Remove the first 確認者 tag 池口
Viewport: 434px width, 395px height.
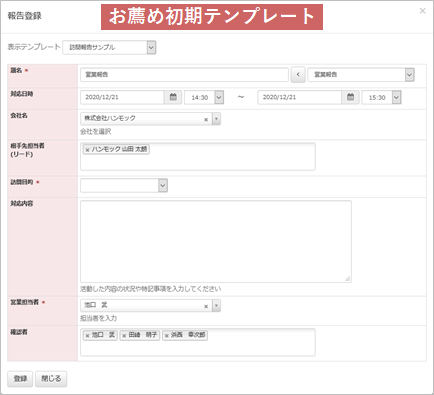(x=87, y=336)
